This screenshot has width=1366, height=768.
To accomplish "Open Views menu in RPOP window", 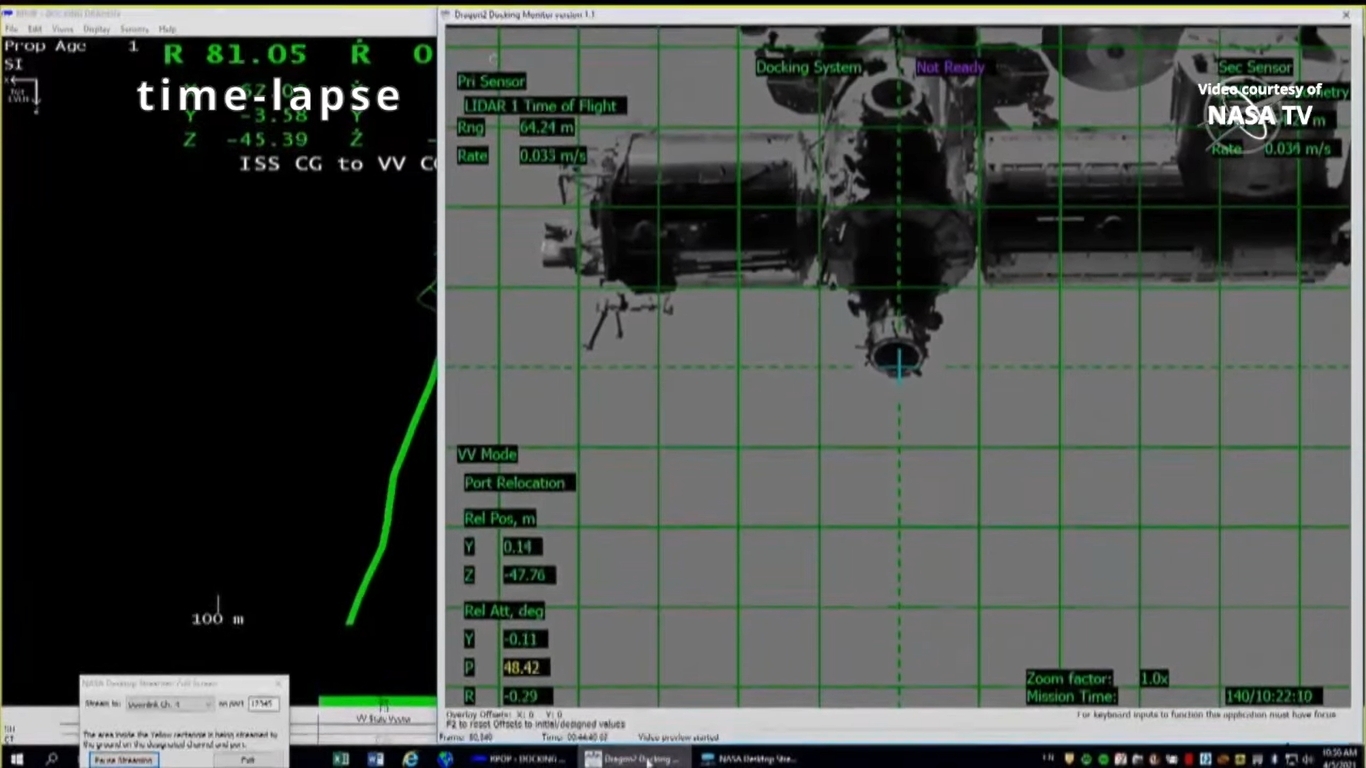I will click(x=62, y=29).
